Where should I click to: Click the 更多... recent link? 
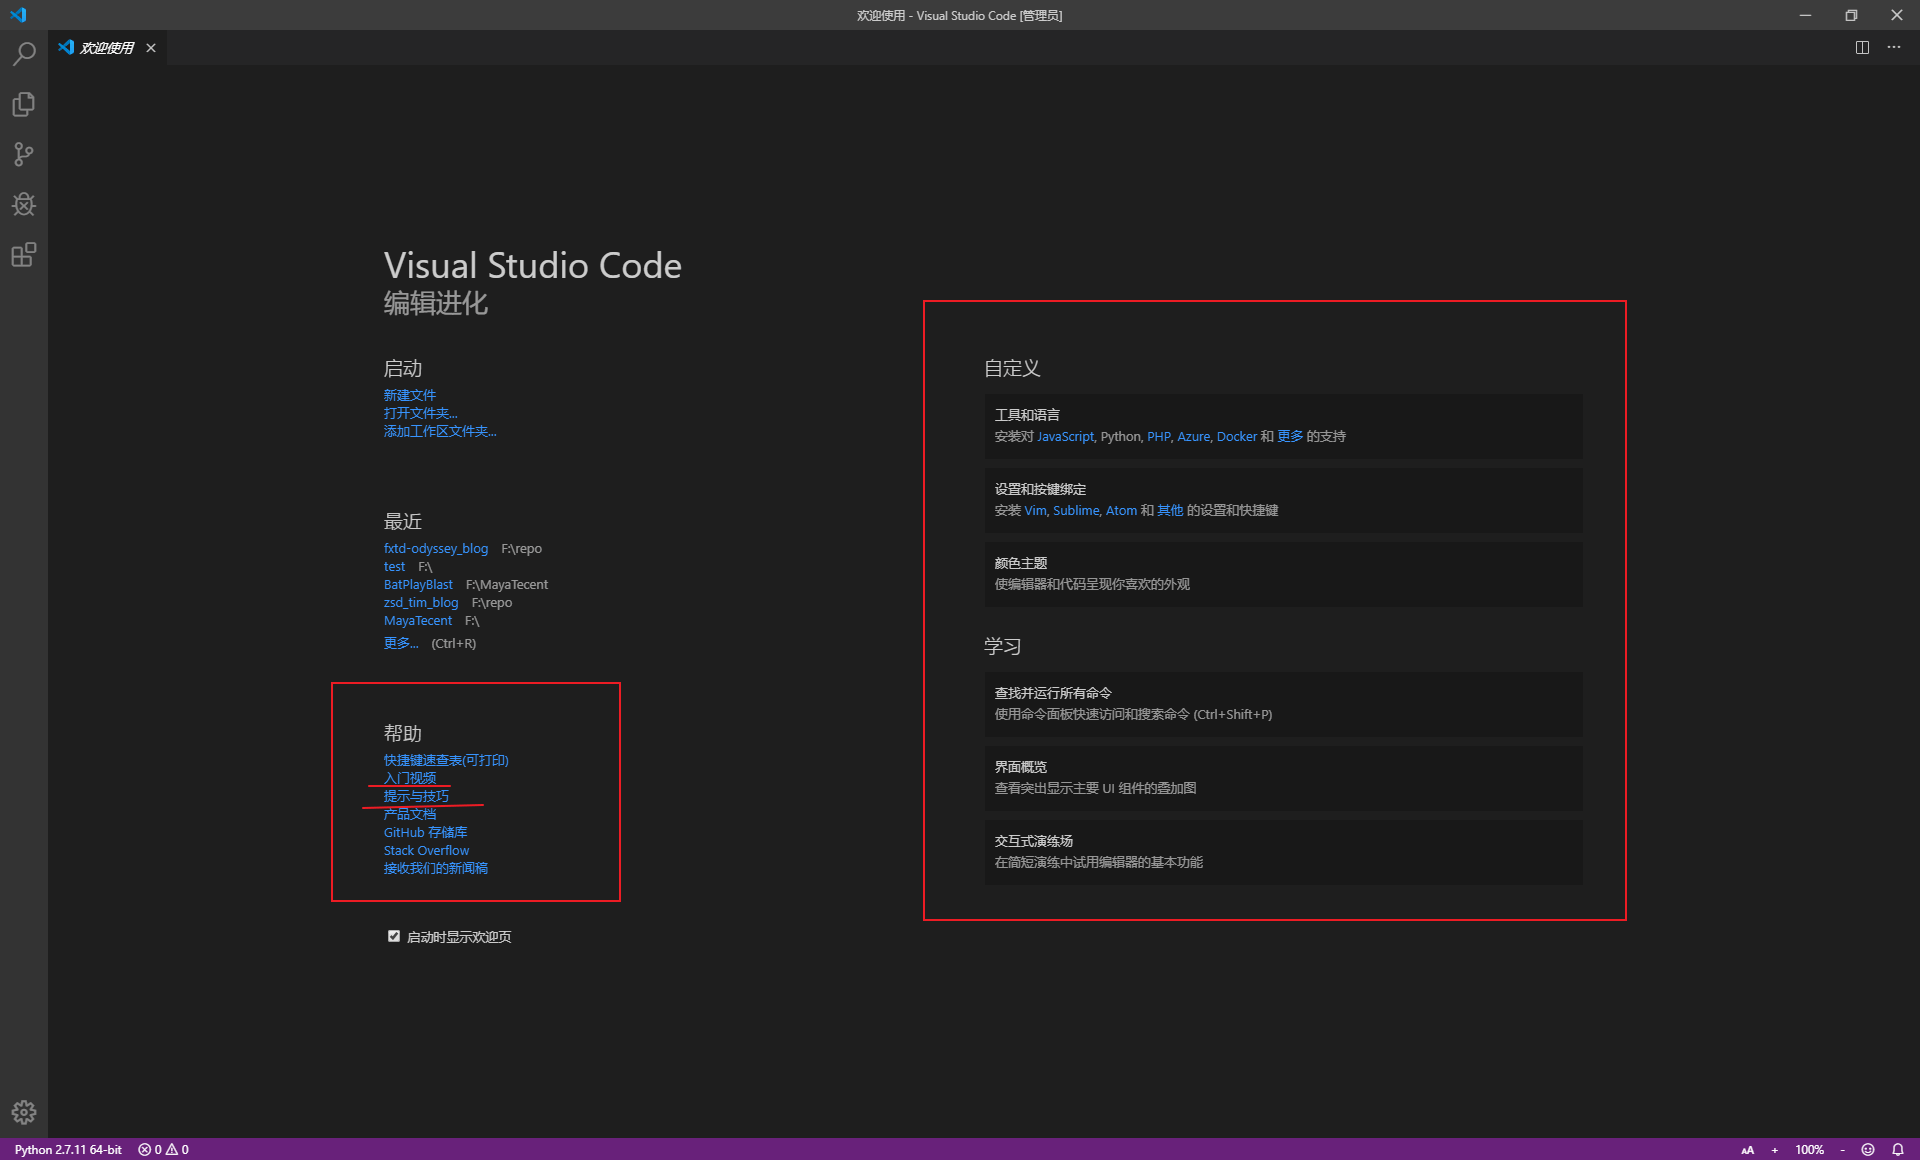401,643
